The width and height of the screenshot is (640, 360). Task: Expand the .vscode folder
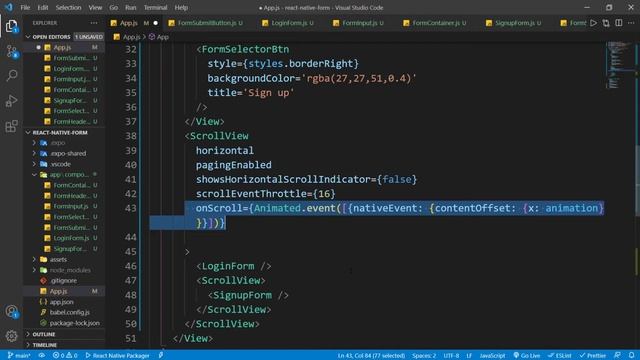coord(60,164)
